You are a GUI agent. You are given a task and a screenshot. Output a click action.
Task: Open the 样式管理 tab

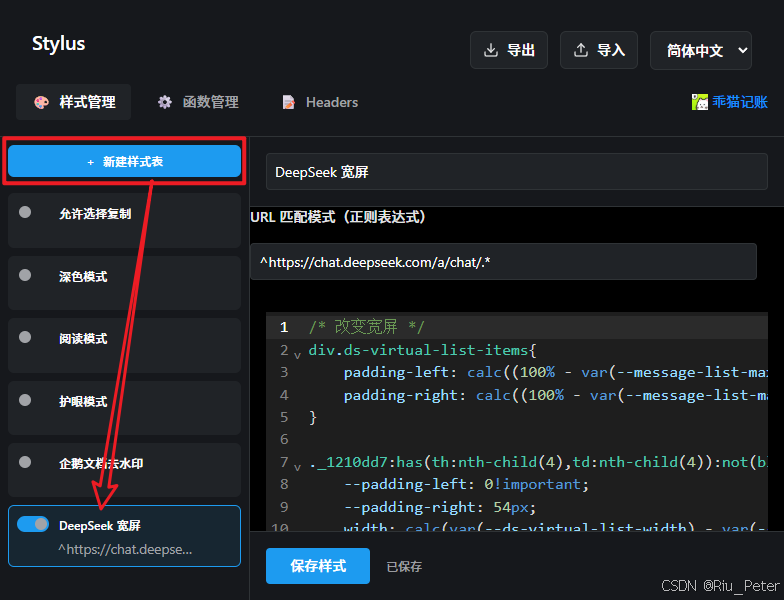click(74, 102)
